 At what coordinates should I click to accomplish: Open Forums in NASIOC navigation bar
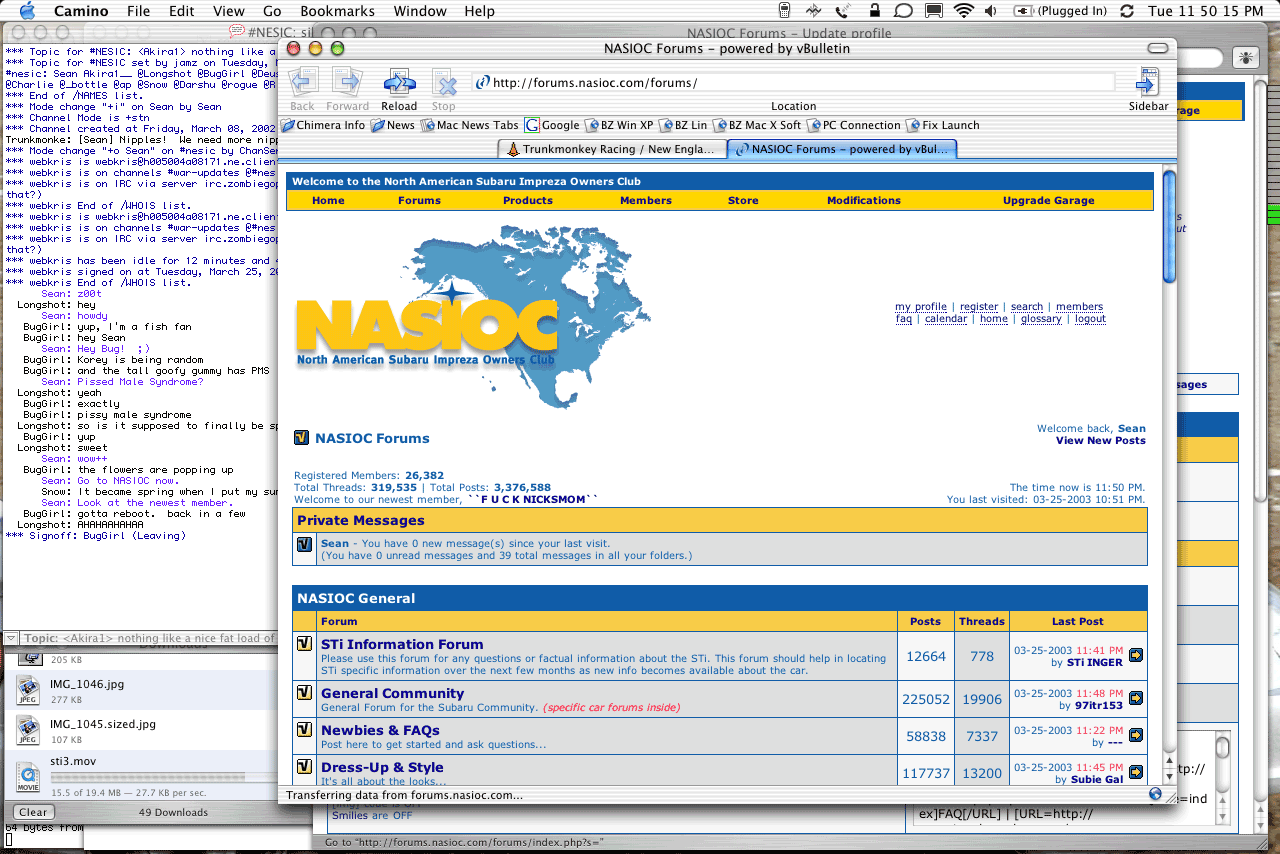pos(419,200)
